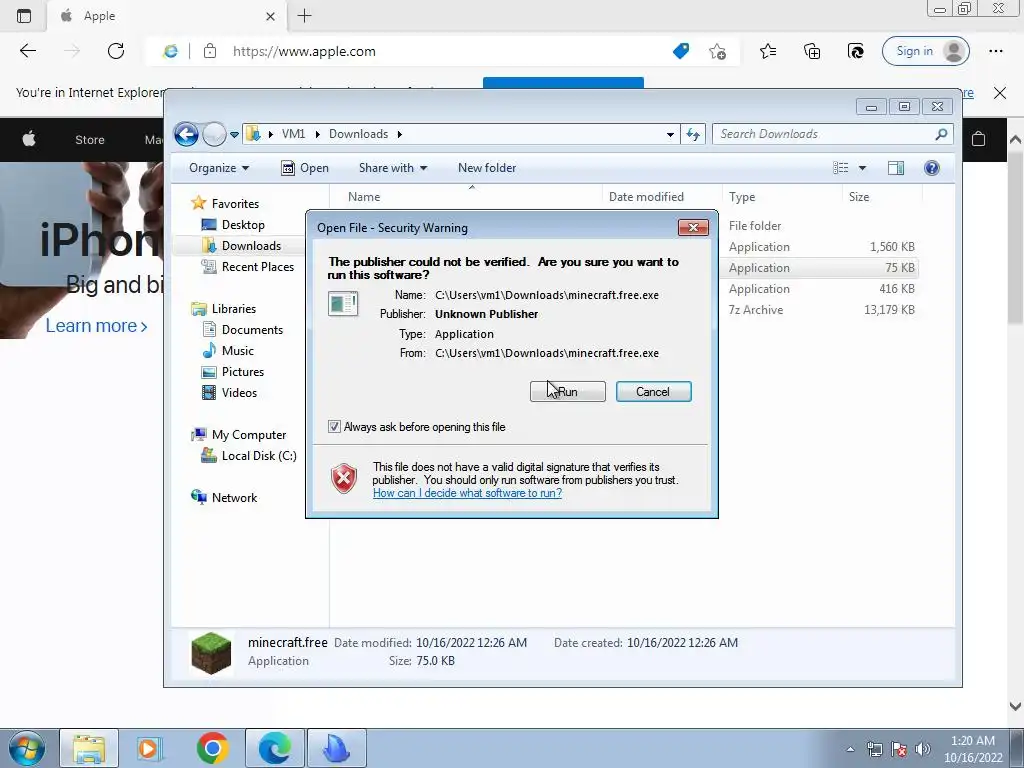Open the Share with menu
1024x768 pixels.
392,168
